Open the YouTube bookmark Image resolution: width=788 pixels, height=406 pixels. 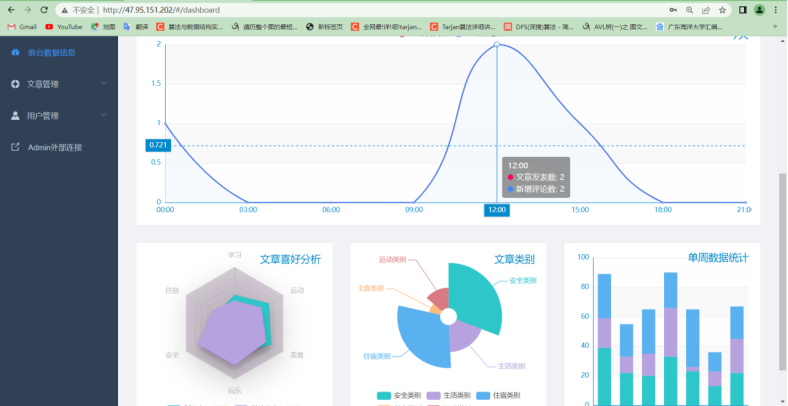64,27
